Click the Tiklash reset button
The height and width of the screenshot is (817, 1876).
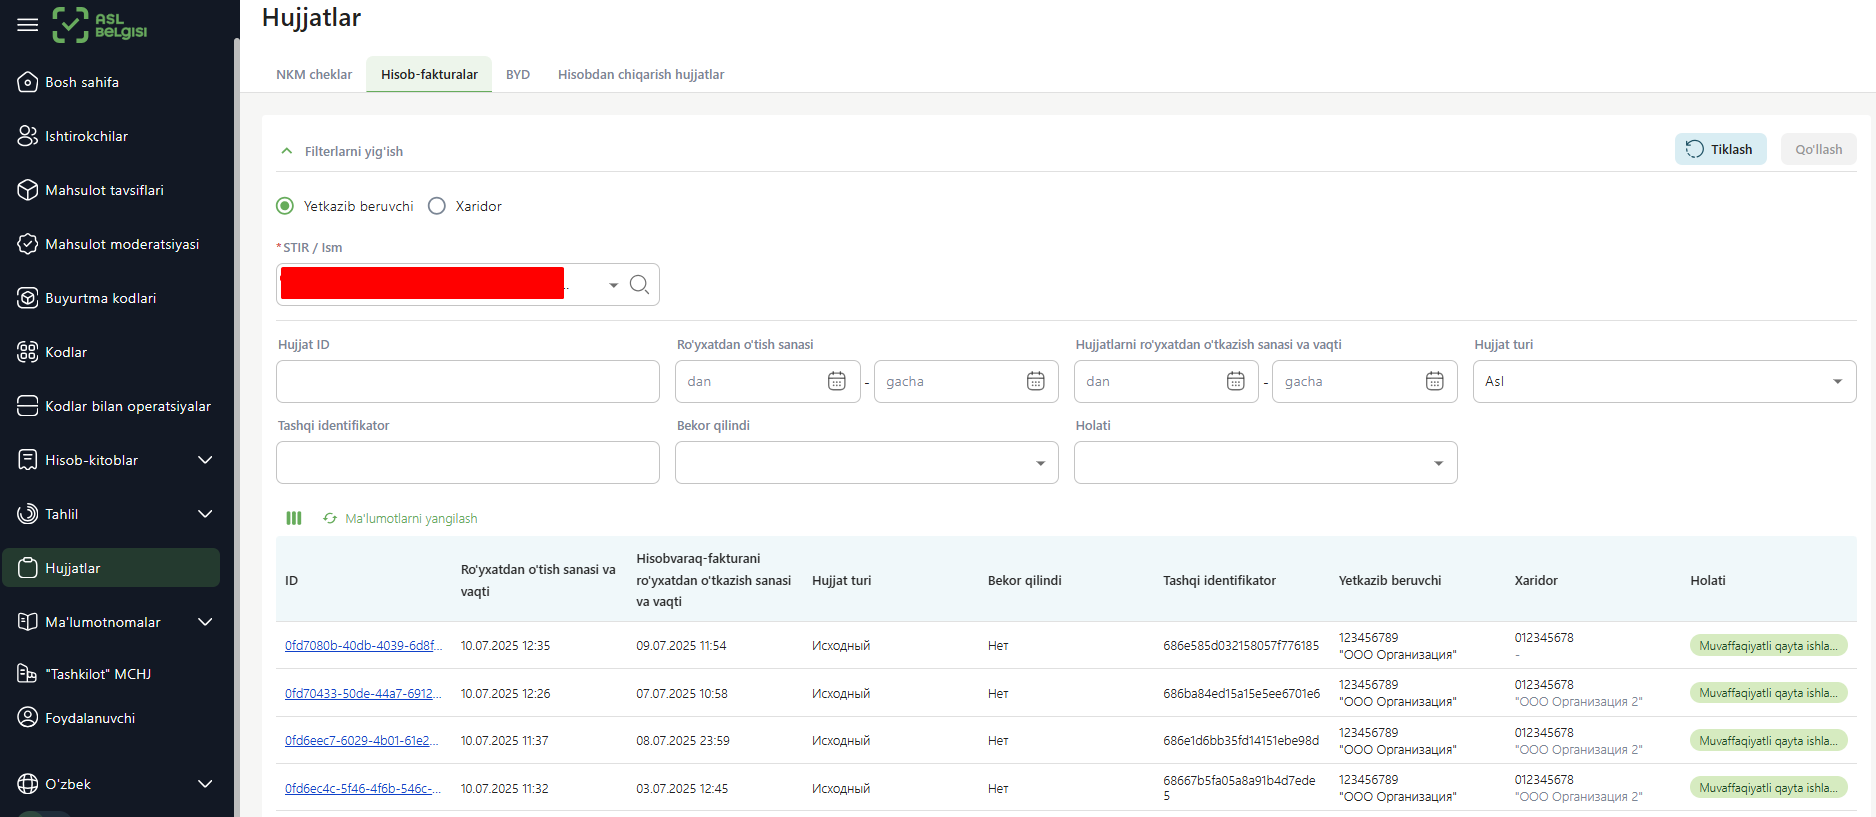point(1720,149)
